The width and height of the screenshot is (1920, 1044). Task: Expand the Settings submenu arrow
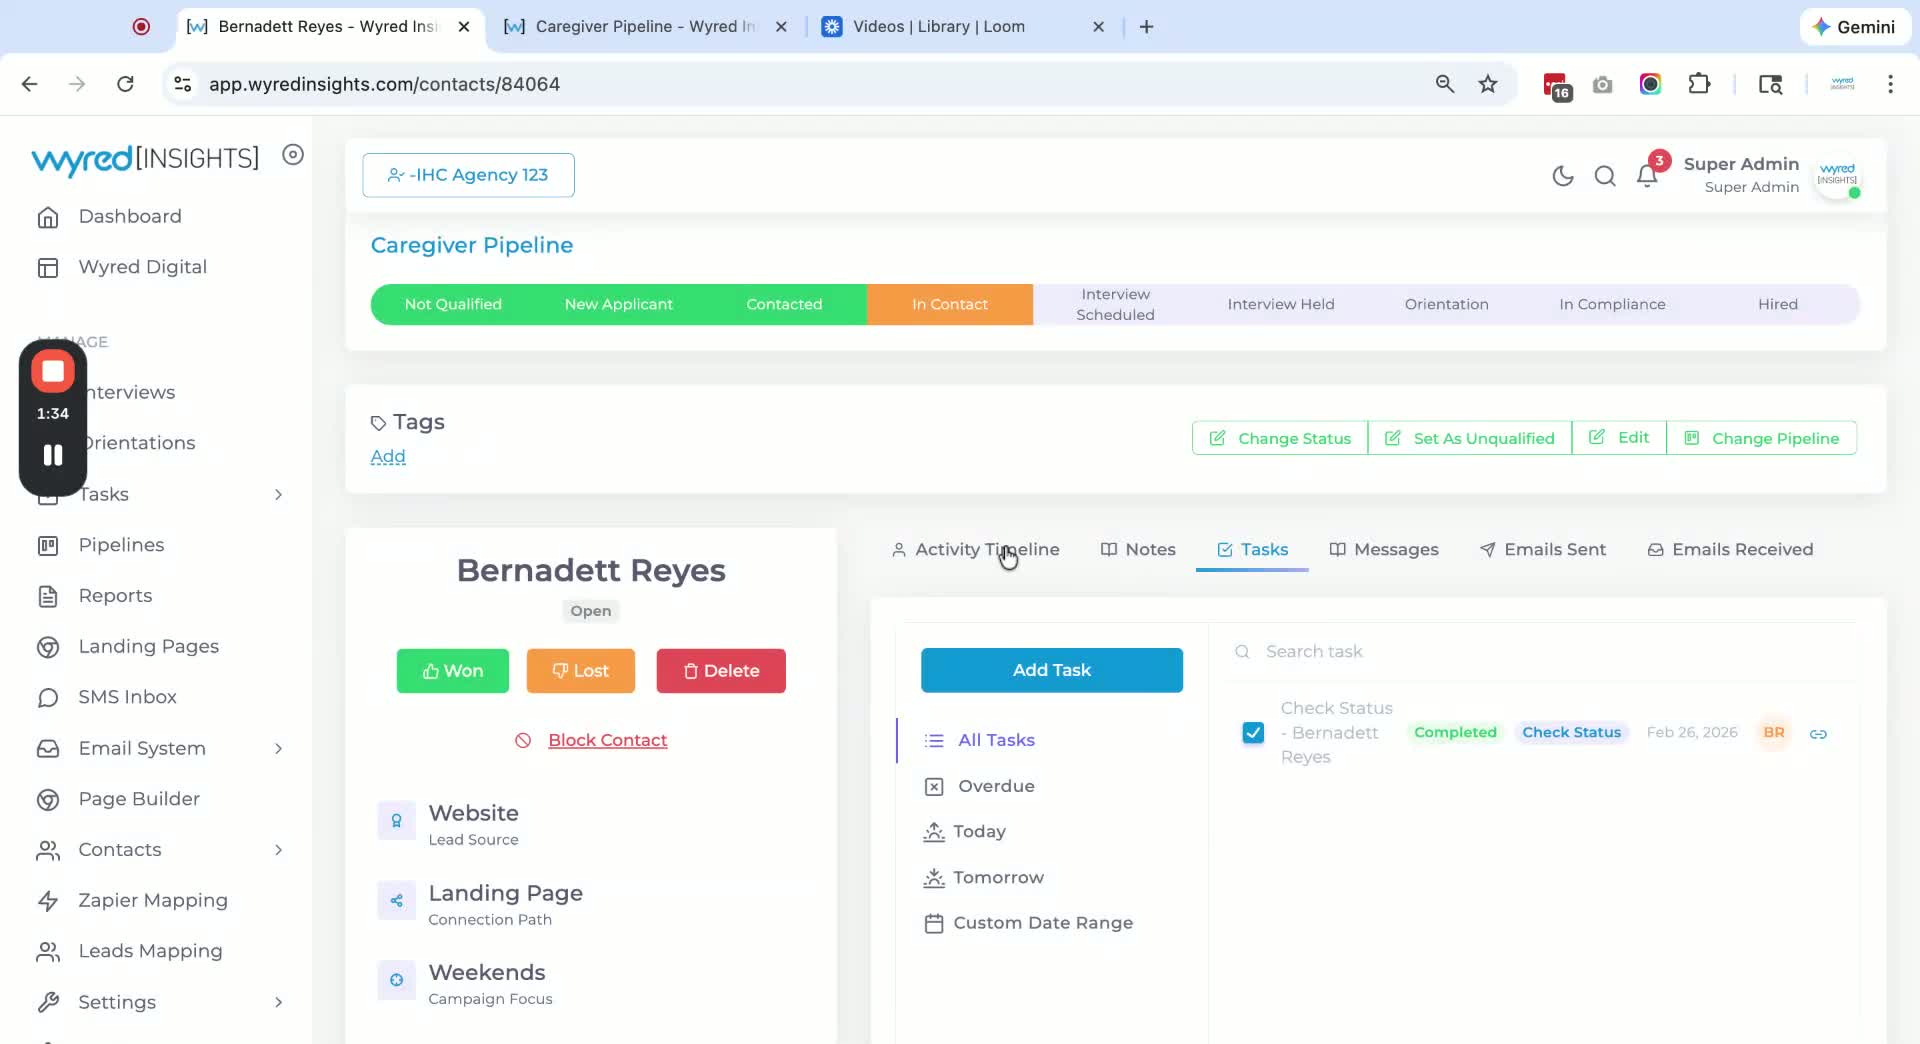[278, 1003]
